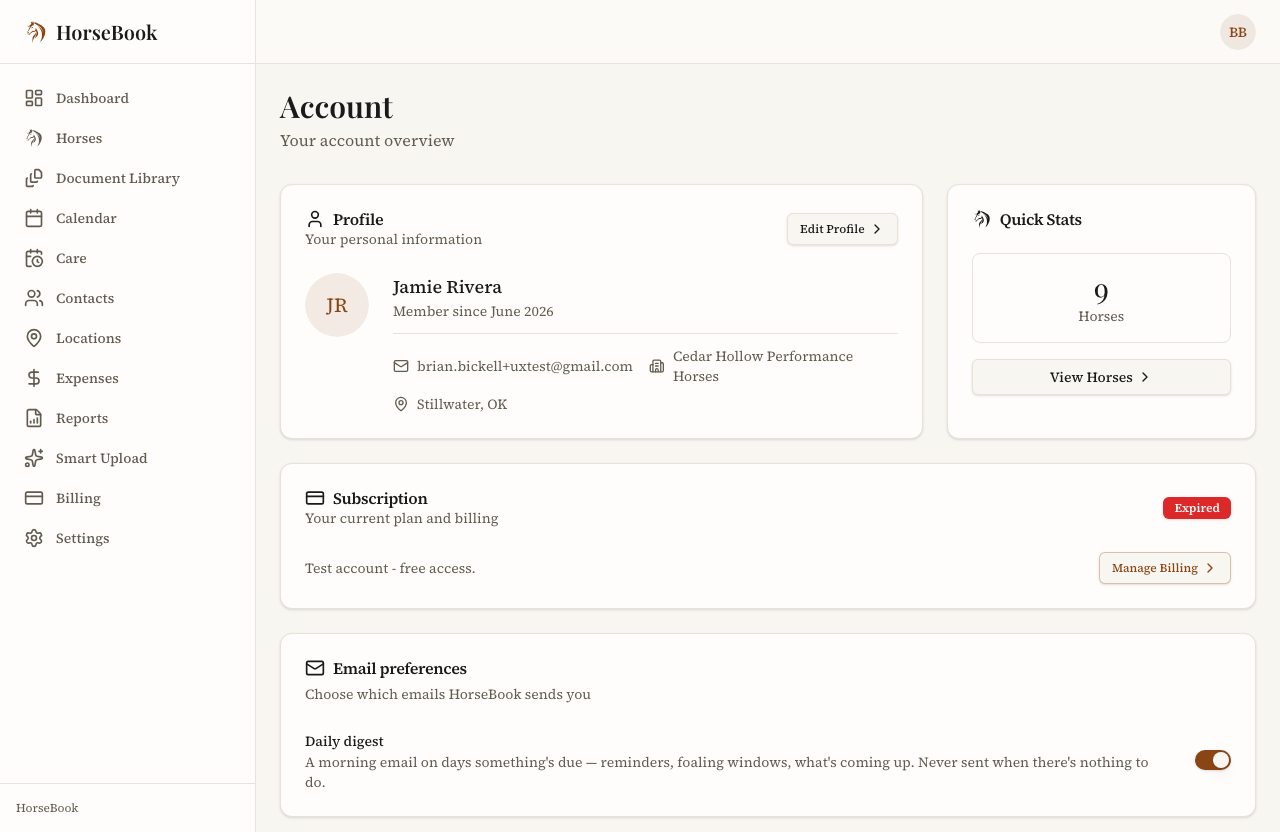
Task: Click the chevron on Edit Profile button
Action: pyautogui.click(x=877, y=229)
